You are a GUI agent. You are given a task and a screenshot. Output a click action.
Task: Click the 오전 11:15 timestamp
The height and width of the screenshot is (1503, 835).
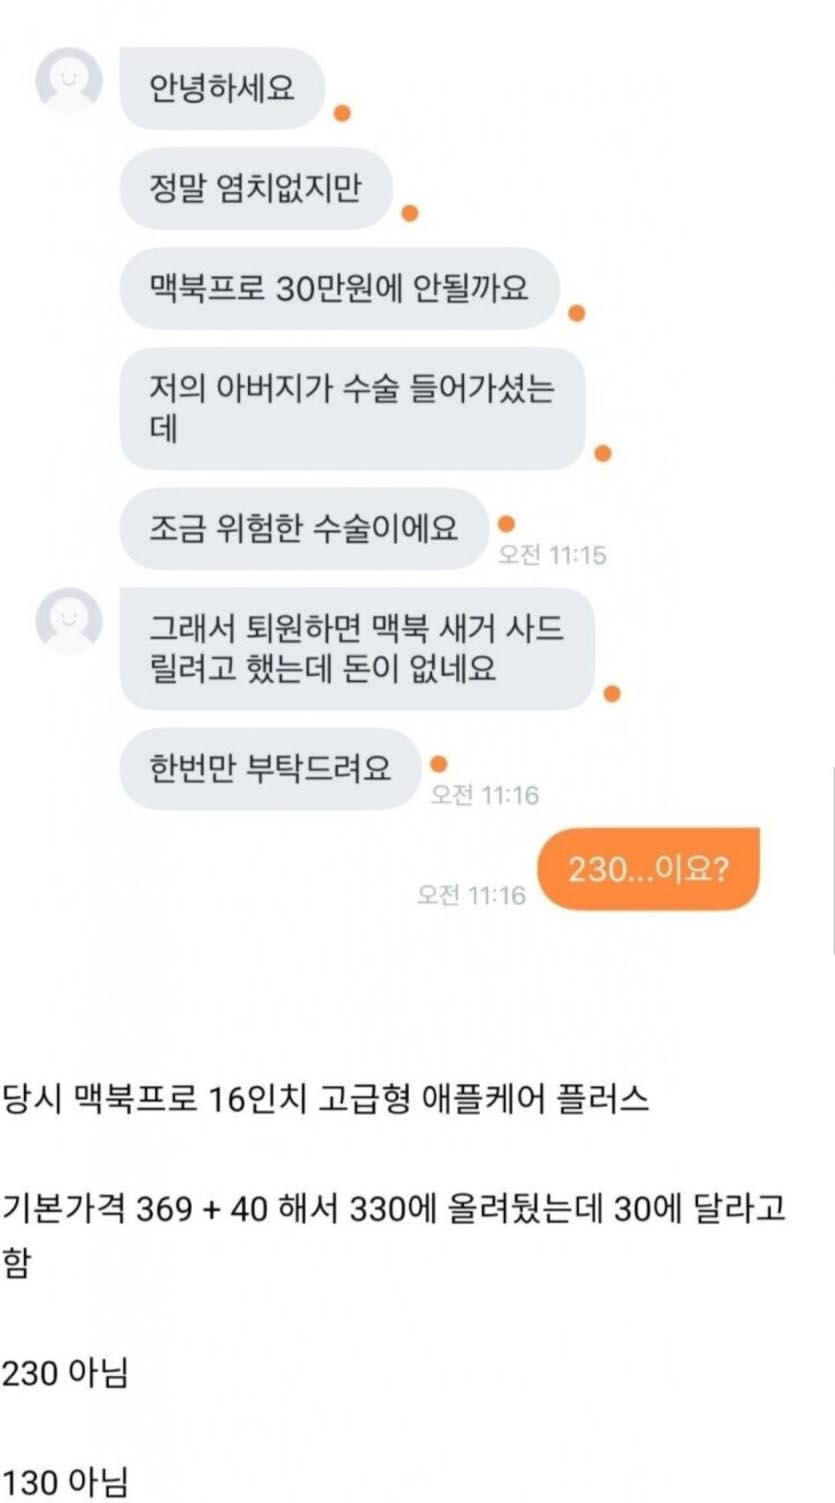(x=553, y=555)
